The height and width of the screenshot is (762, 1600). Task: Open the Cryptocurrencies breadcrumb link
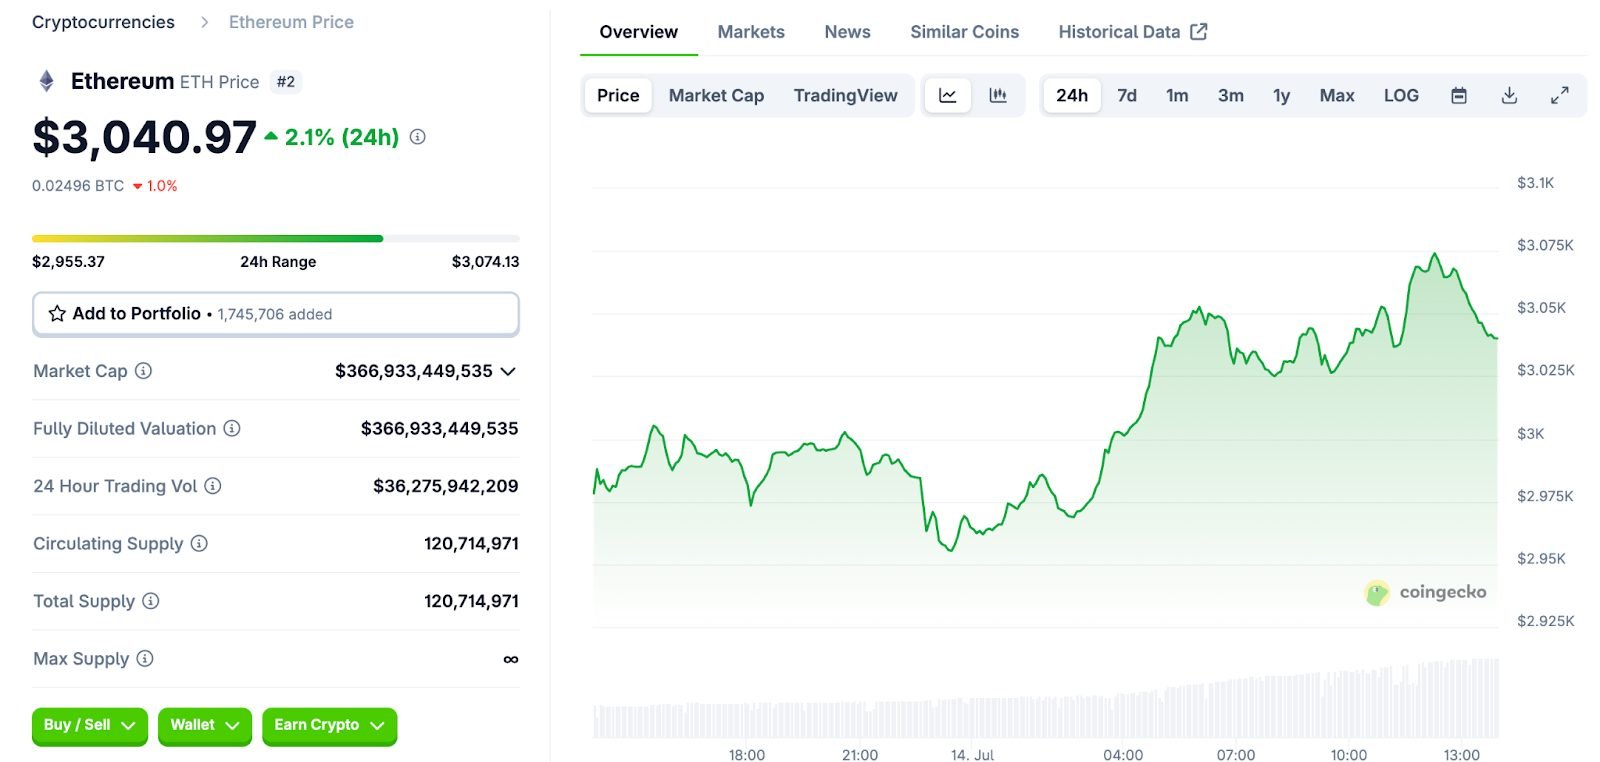(x=103, y=22)
